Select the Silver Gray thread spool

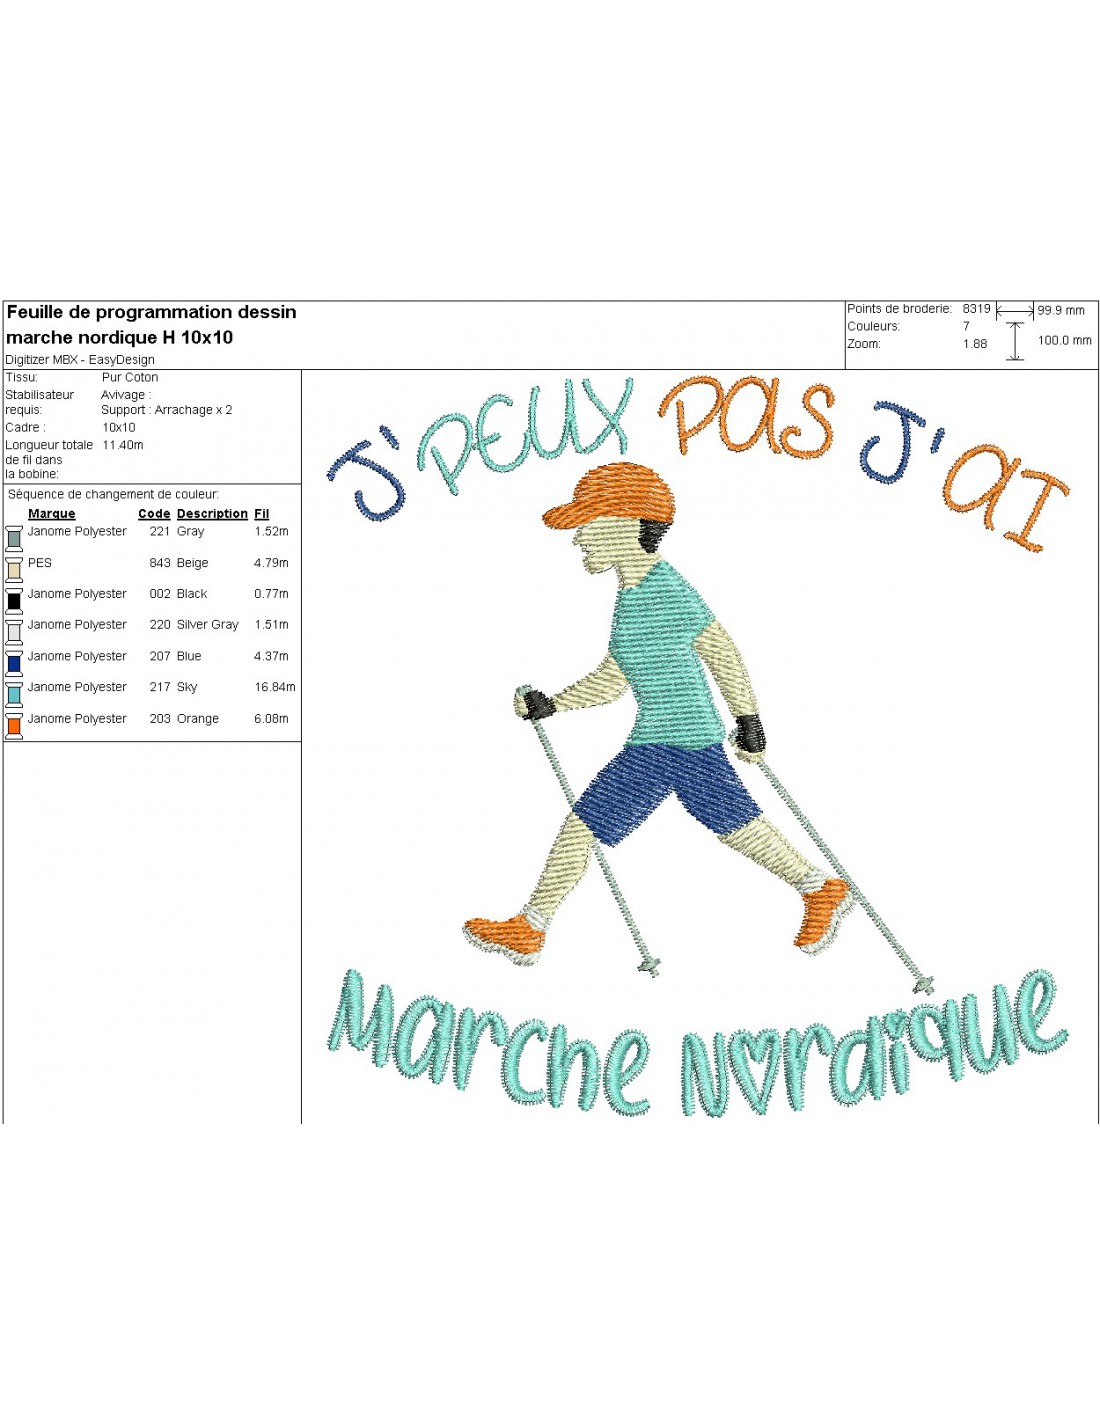pos(14,632)
